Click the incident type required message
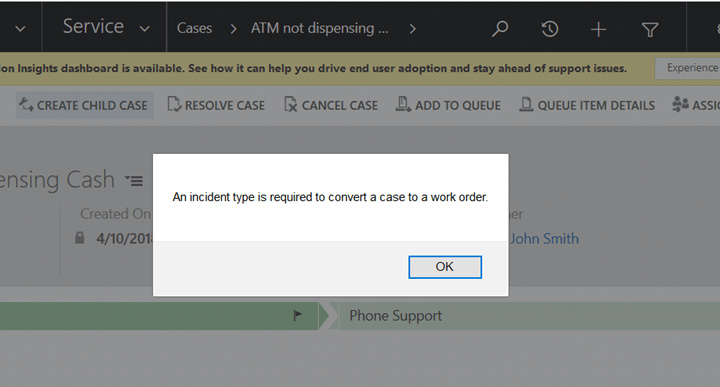Viewport: 720px width, 387px height. [x=330, y=197]
